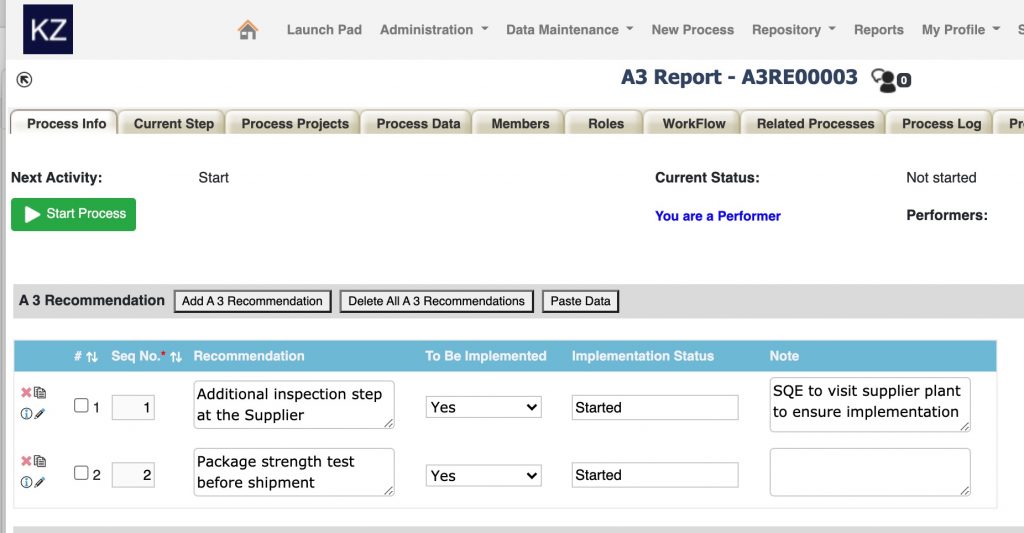Click the Implementation Status field in row 2
1024x533 pixels.
point(654,475)
